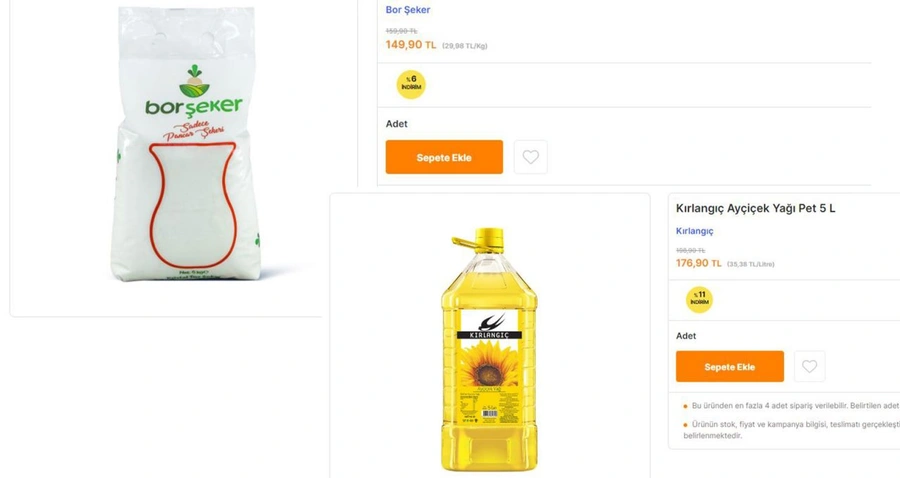Select the Kırlangıç Ayçiçek Yağı Pet 5 L title
The width and height of the screenshot is (900, 478).
point(755,208)
